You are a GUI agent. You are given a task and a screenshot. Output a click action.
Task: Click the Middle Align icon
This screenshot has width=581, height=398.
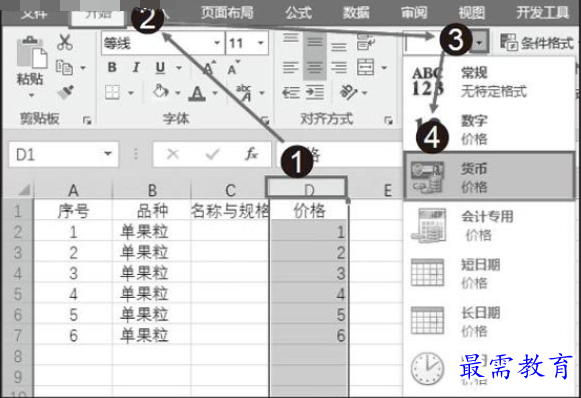coord(315,43)
